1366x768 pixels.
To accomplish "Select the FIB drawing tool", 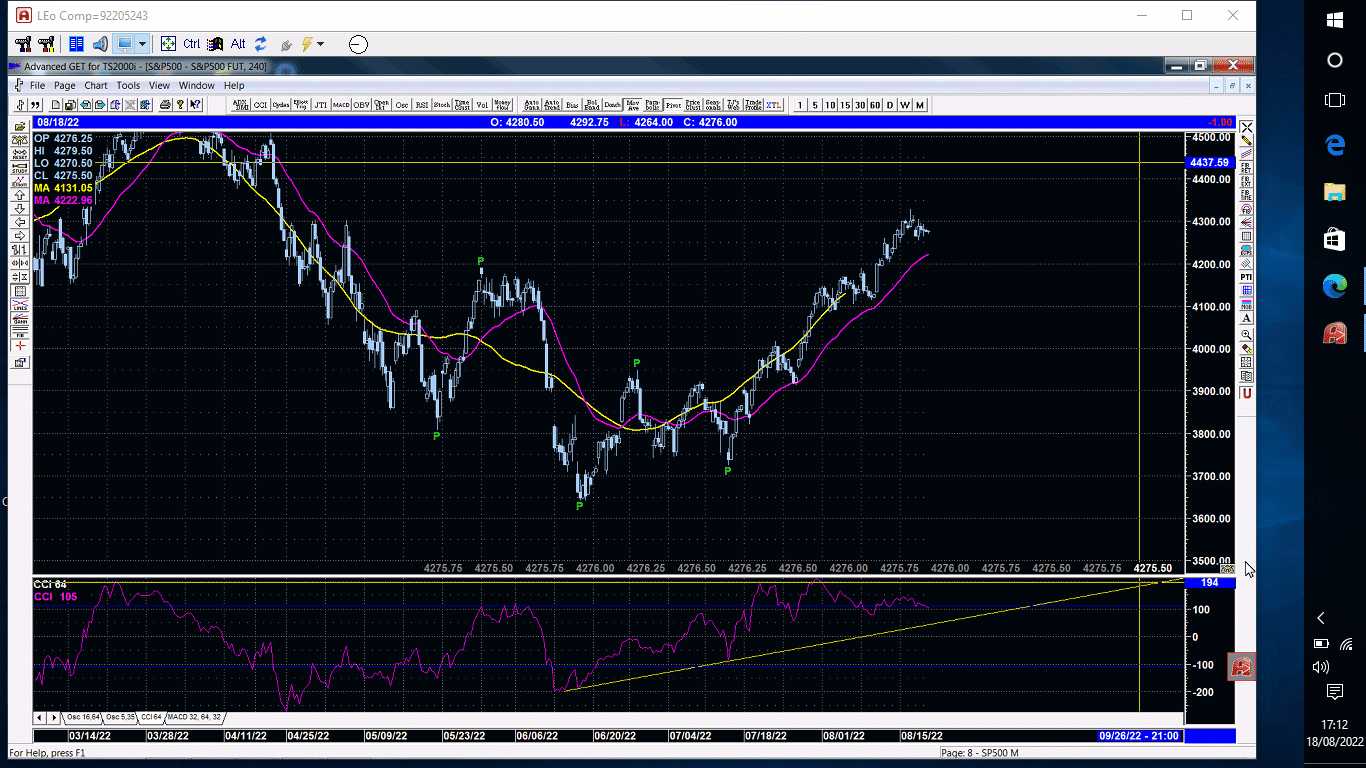I will 20,331.
